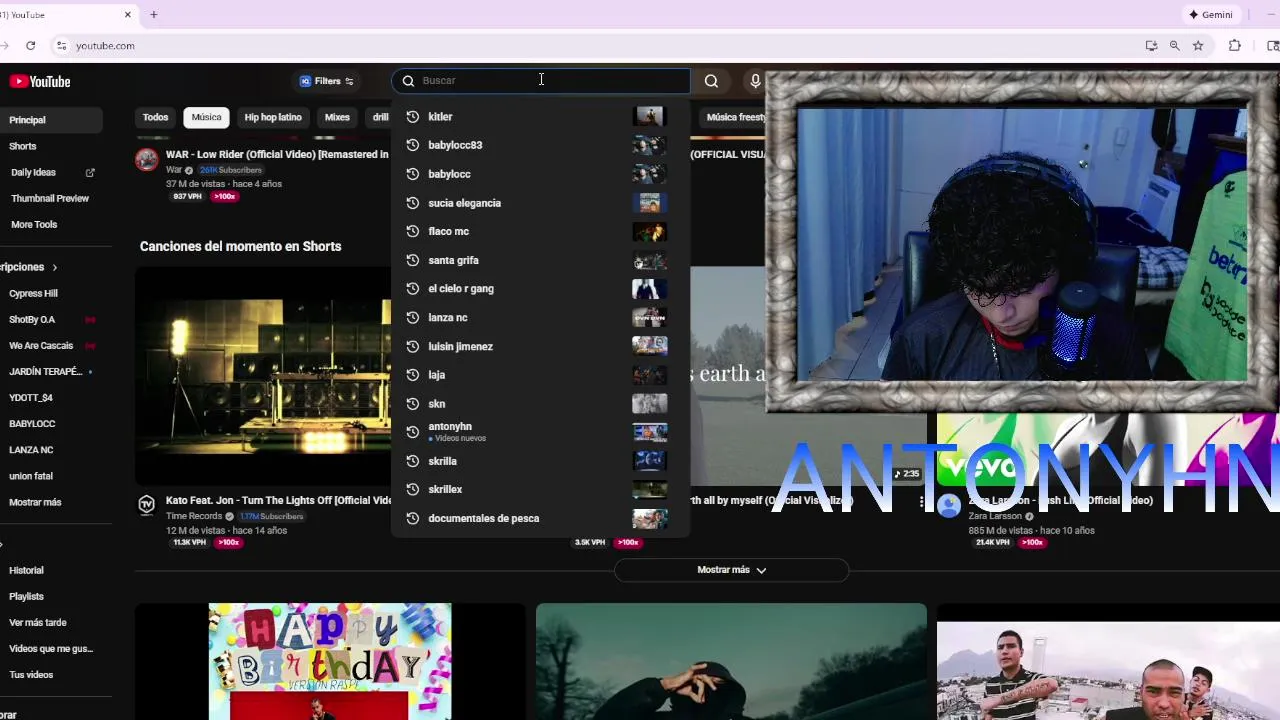Open the Kato Turn The Lights Off thumbnail
The height and width of the screenshot is (720, 1280).
[263, 375]
